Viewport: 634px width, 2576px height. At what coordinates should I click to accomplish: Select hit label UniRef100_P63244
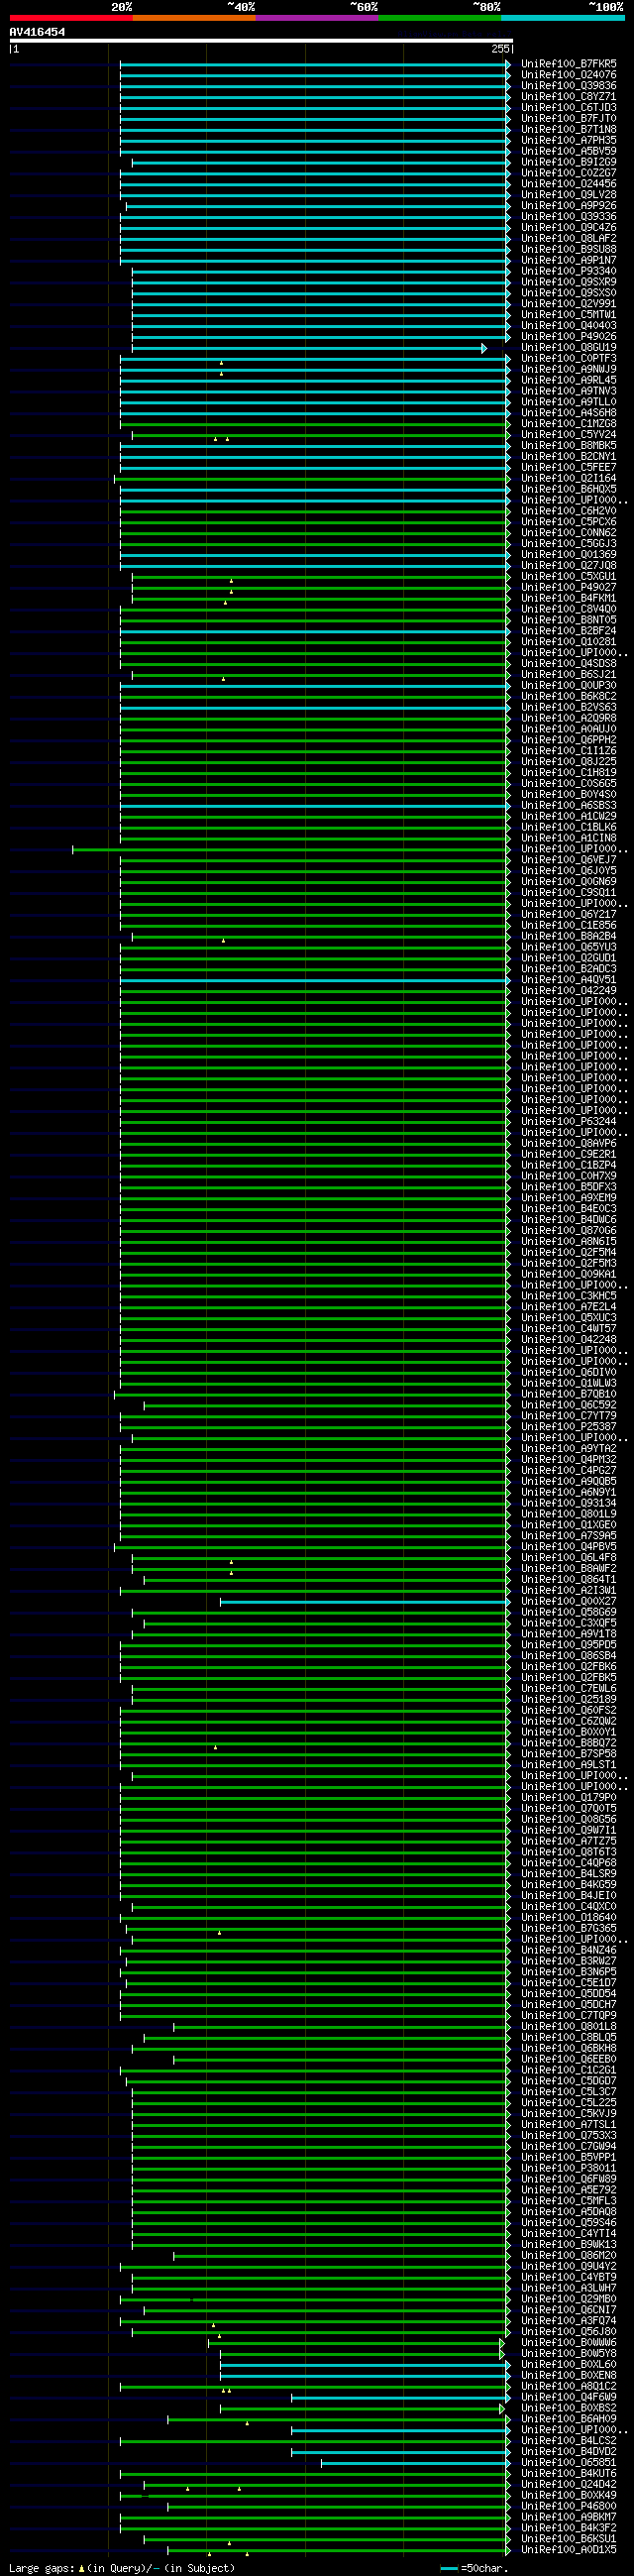[x=569, y=1122]
